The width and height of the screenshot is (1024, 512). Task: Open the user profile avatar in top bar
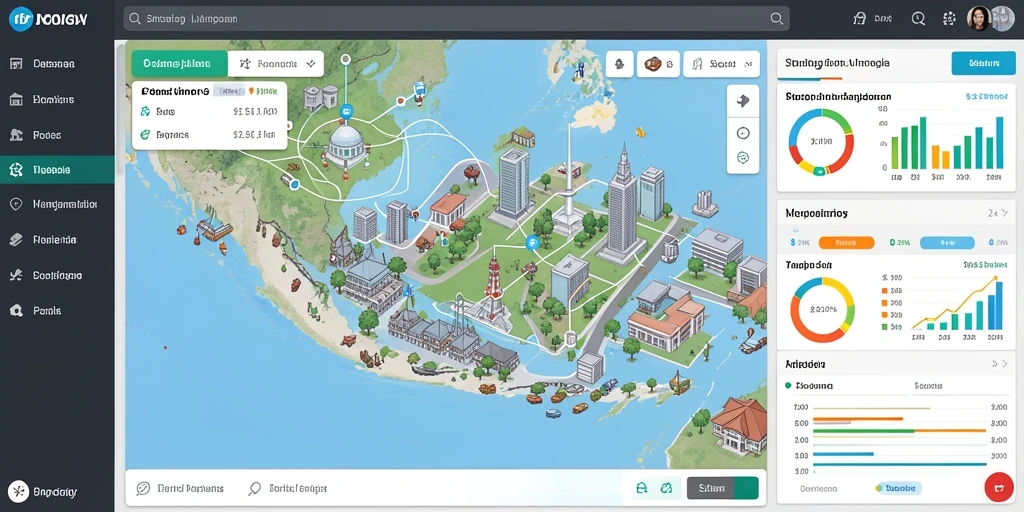coord(979,19)
